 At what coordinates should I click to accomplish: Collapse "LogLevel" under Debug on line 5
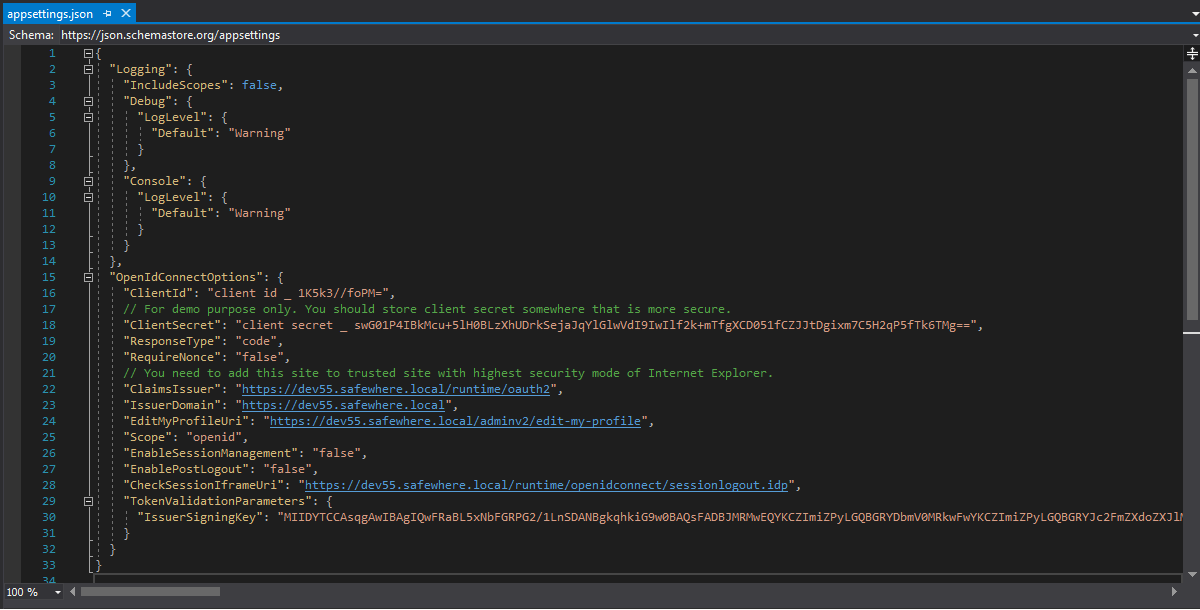[x=89, y=117]
